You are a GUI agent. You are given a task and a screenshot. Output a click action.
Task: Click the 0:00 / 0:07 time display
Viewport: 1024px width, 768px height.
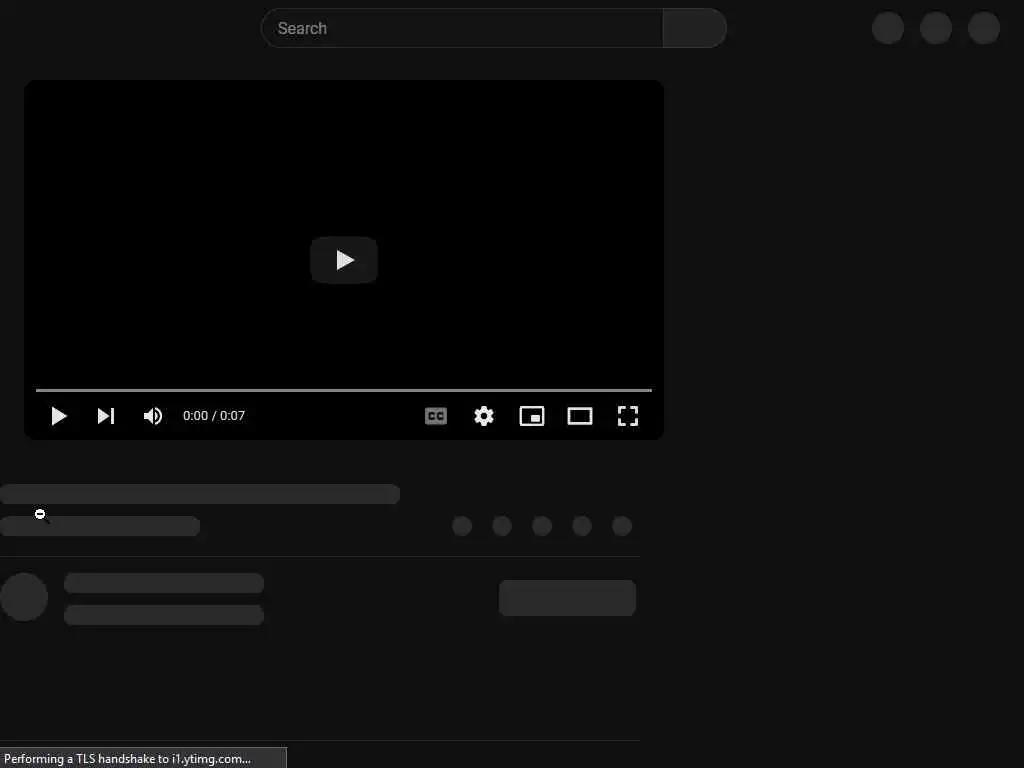point(214,416)
